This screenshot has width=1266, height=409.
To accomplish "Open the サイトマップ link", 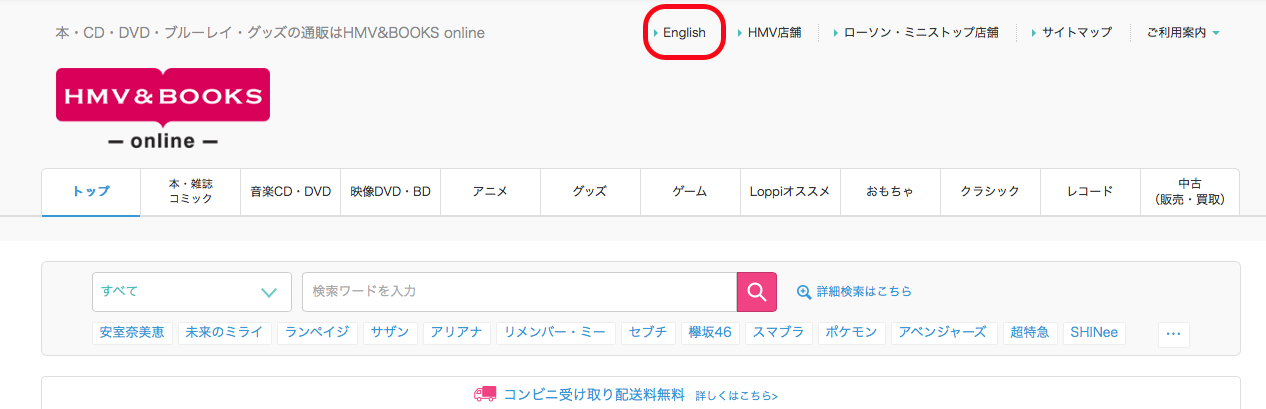I will [1076, 33].
